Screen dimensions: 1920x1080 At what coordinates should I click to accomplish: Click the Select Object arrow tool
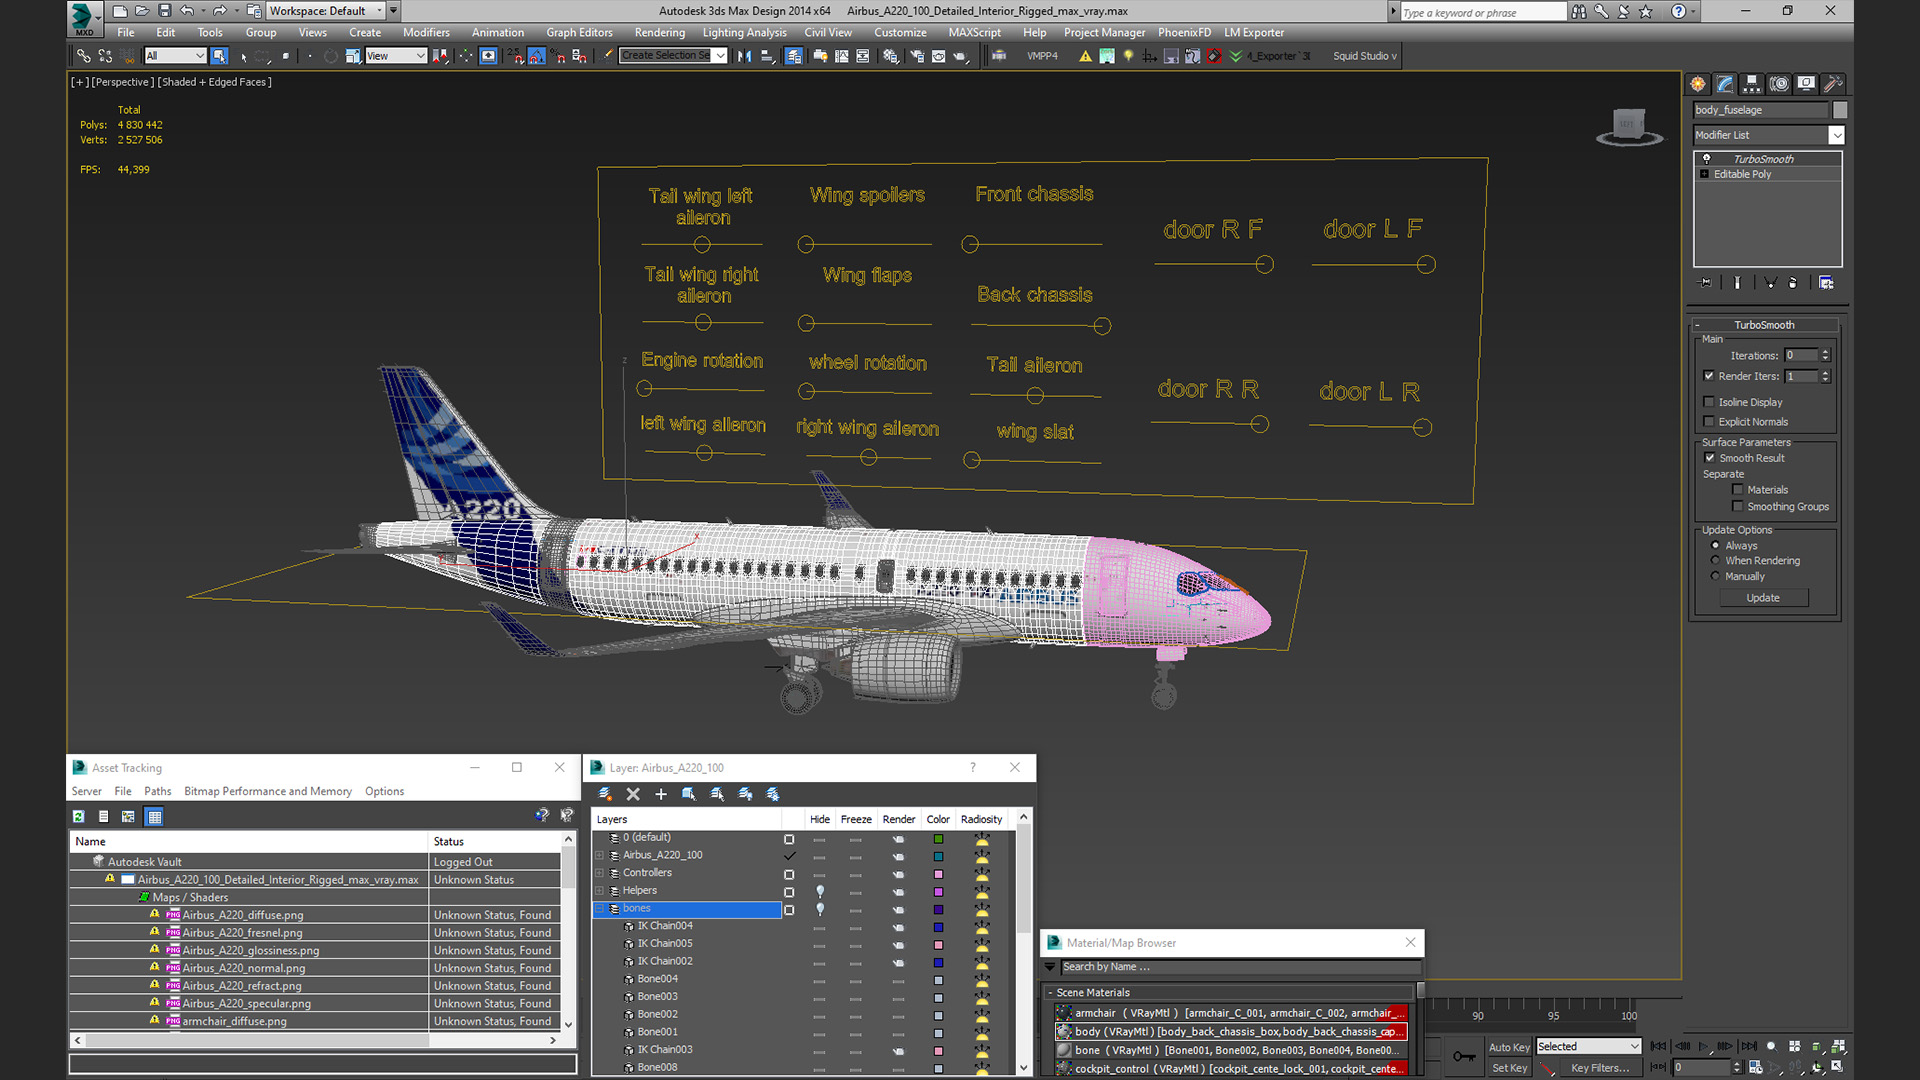220,56
